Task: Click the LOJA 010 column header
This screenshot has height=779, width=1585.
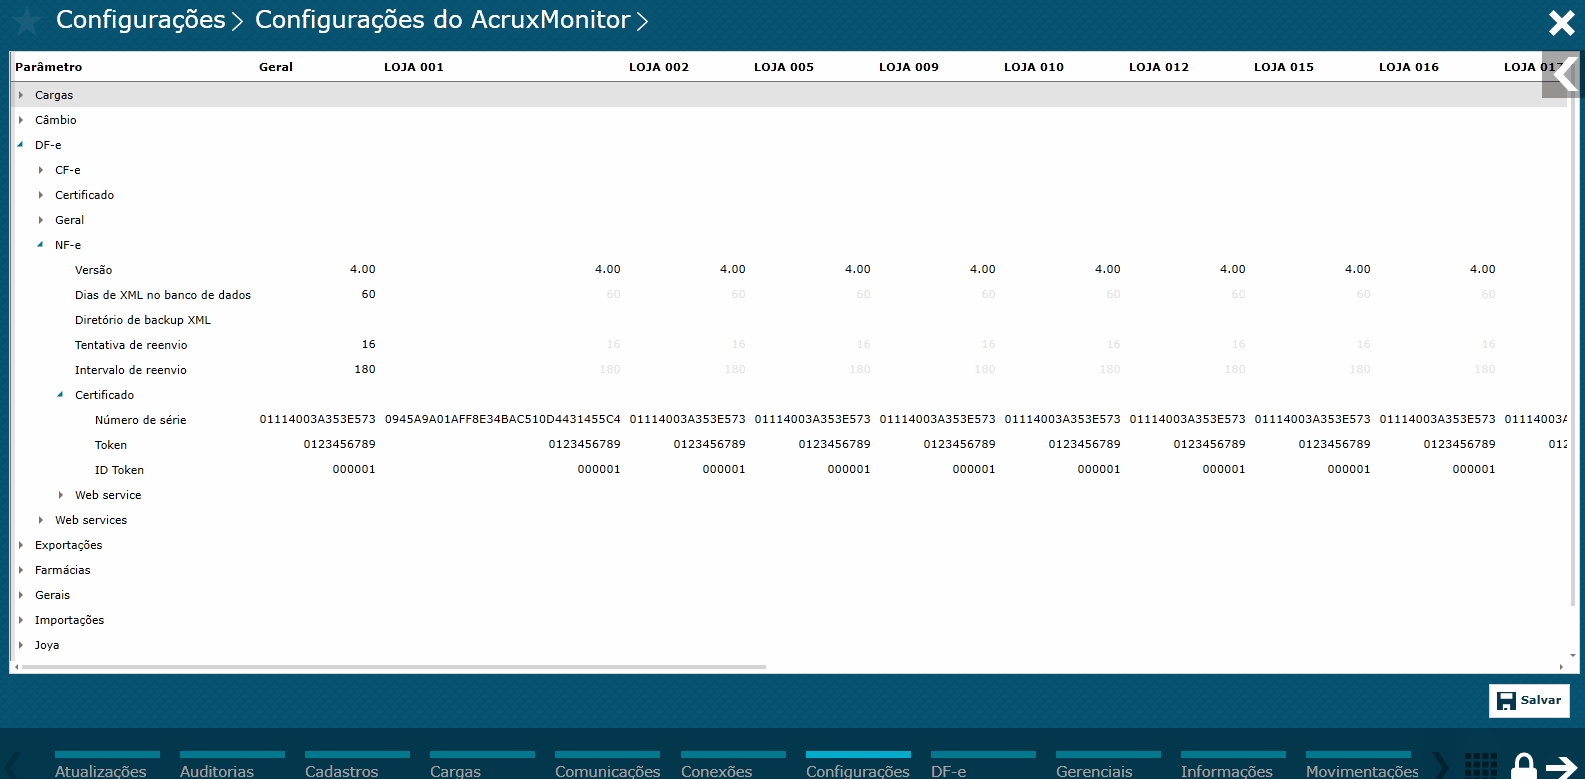Action: point(1034,67)
